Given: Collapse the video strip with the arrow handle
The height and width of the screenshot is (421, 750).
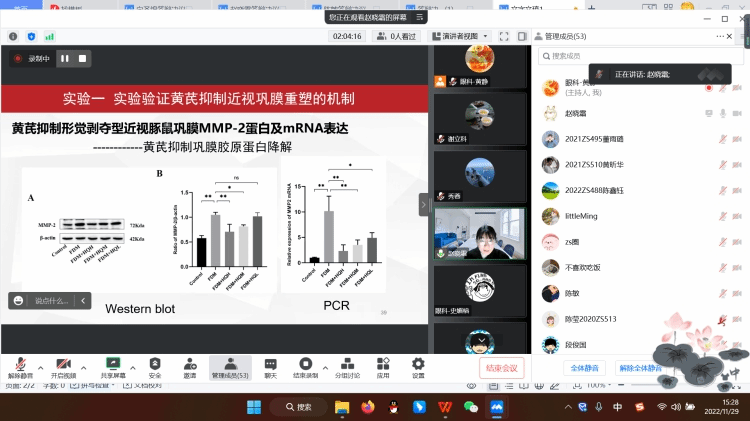Looking at the screenshot, I should click(423, 205).
